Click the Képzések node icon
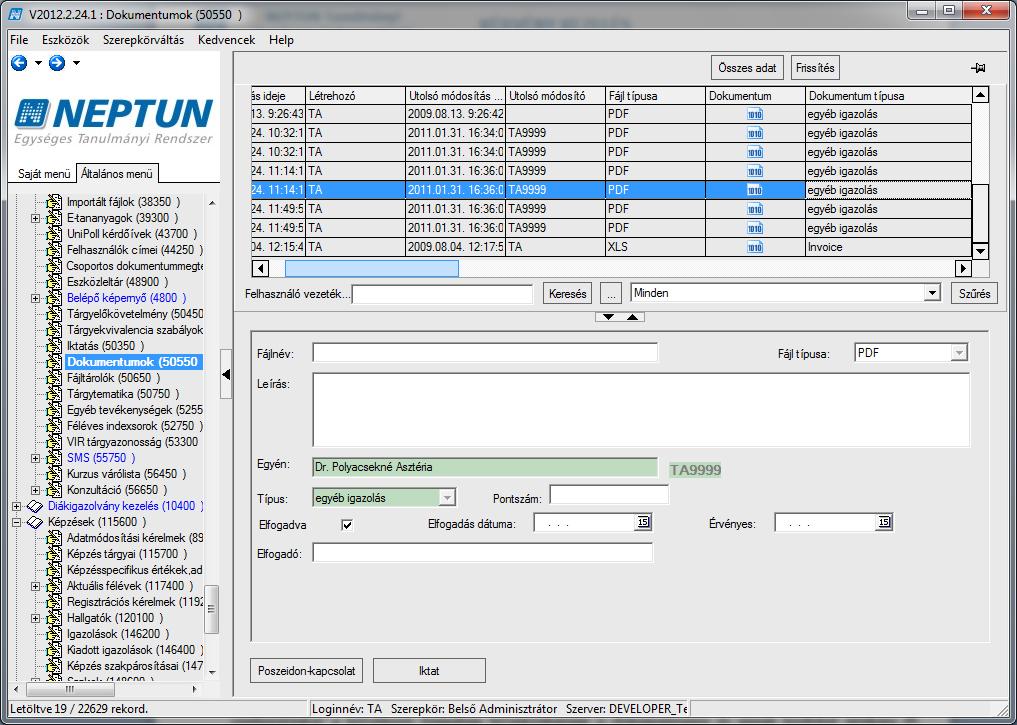The height and width of the screenshot is (725, 1017). (35, 521)
